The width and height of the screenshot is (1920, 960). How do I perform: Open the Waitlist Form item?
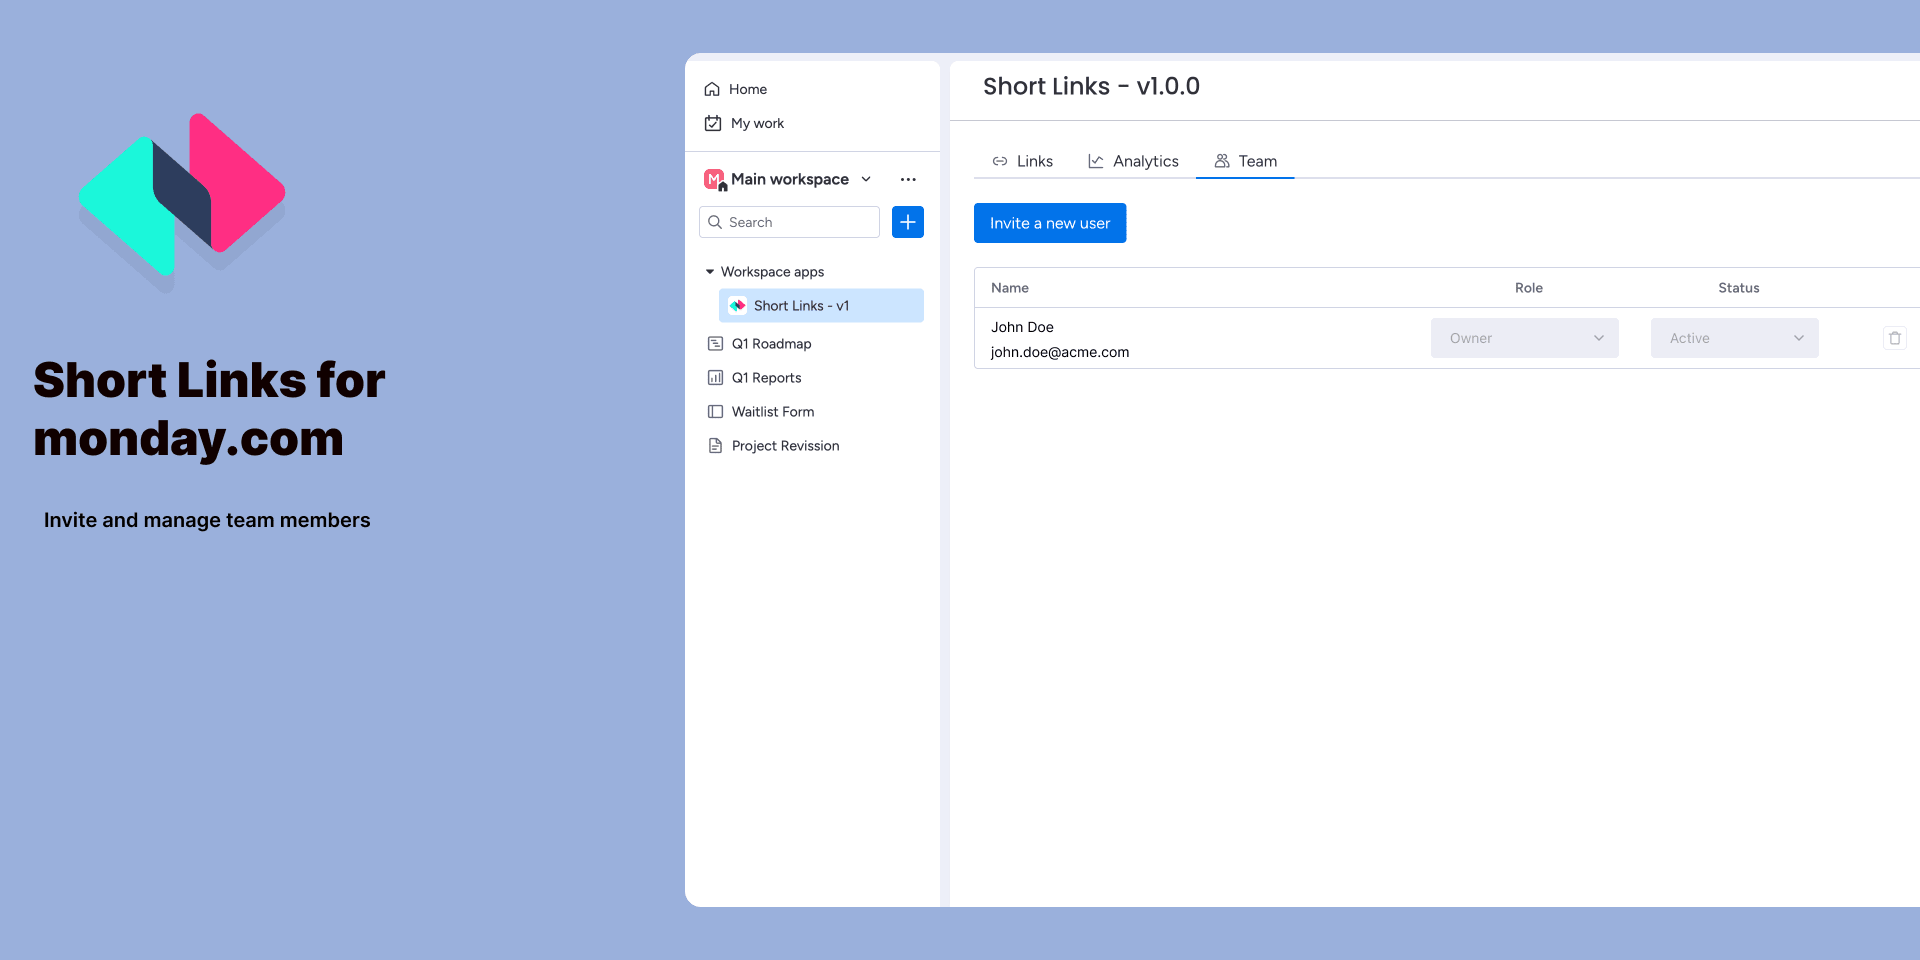(x=761, y=412)
